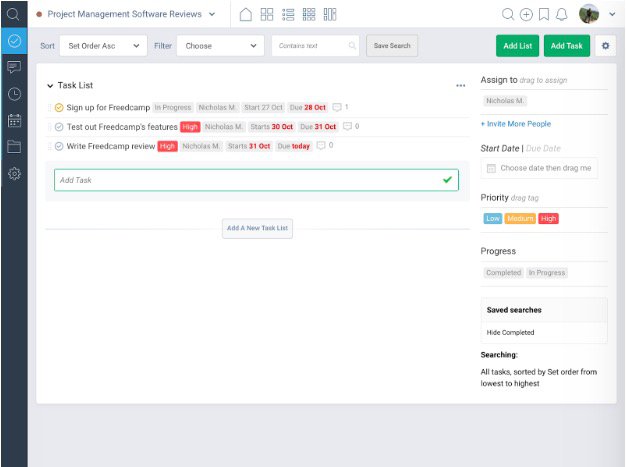Viewport: 626px width, 467px height.
Task: Open the user profile avatar
Action: coord(589,14)
